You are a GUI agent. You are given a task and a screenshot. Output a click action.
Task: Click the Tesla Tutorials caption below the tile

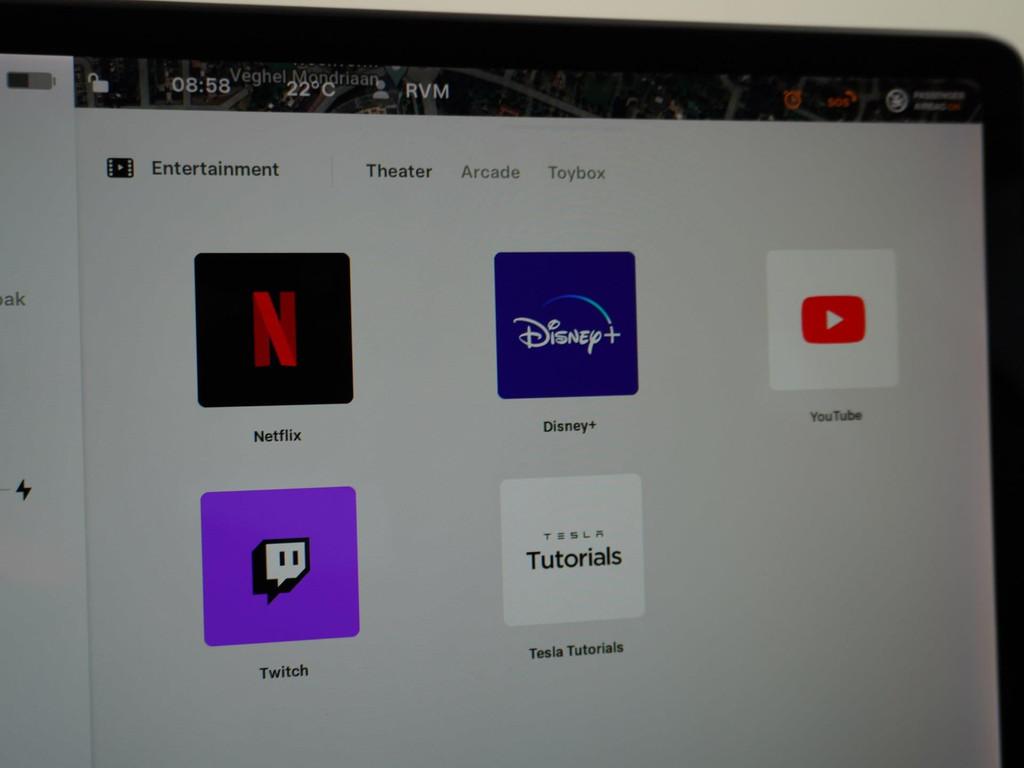[x=576, y=650]
